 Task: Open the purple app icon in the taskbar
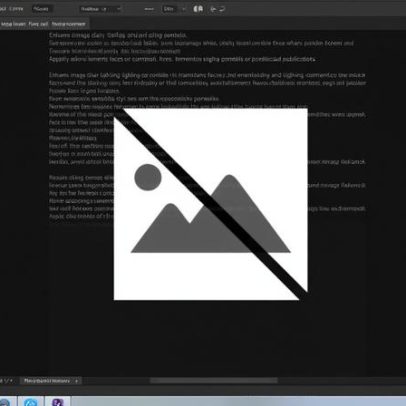58,402
